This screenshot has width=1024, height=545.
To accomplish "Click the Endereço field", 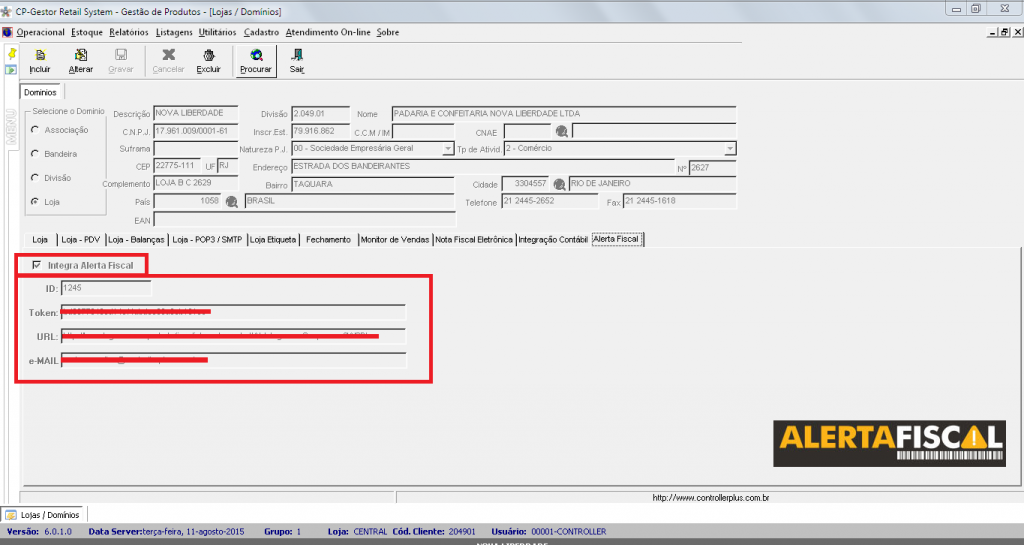I will coord(483,166).
